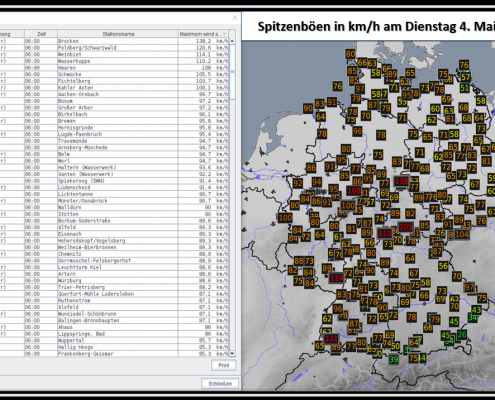Click the green 26 map marker
Screen dimensions: 495x400
(x=462, y=334)
